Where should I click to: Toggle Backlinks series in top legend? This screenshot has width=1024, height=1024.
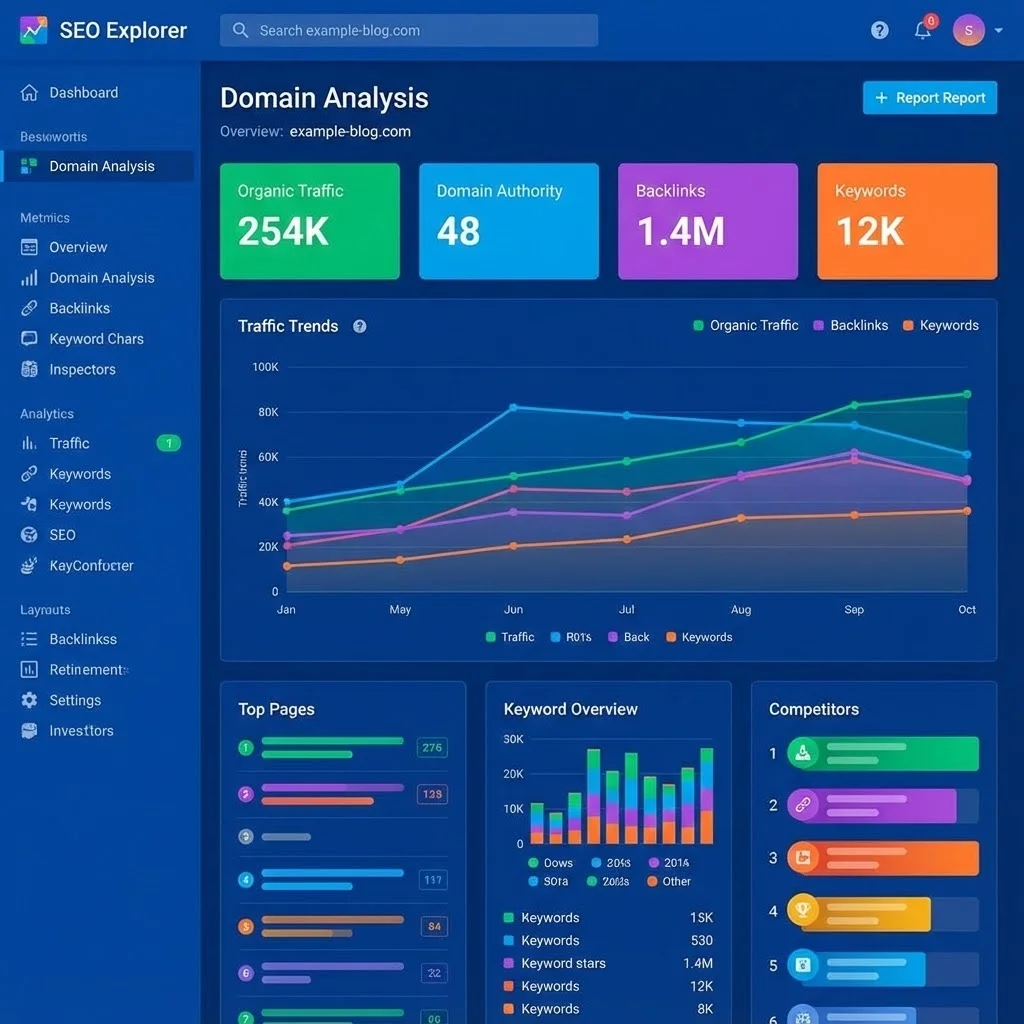[x=850, y=325]
